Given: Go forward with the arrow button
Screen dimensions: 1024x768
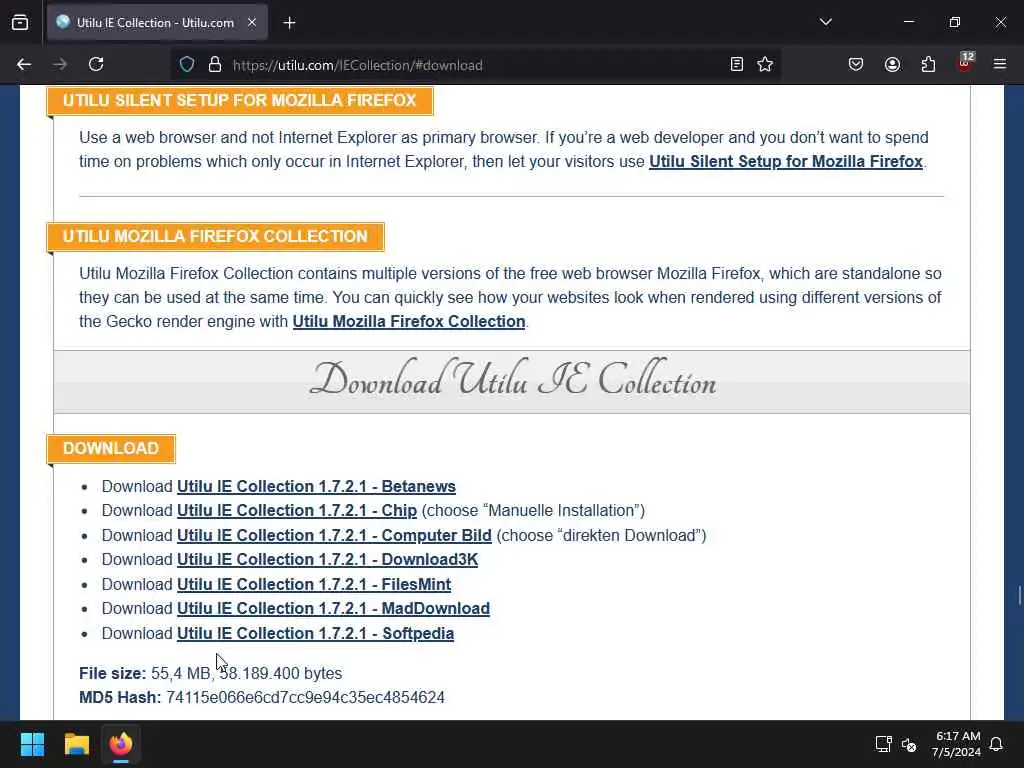Looking at the screenshot, I should 60,64.
